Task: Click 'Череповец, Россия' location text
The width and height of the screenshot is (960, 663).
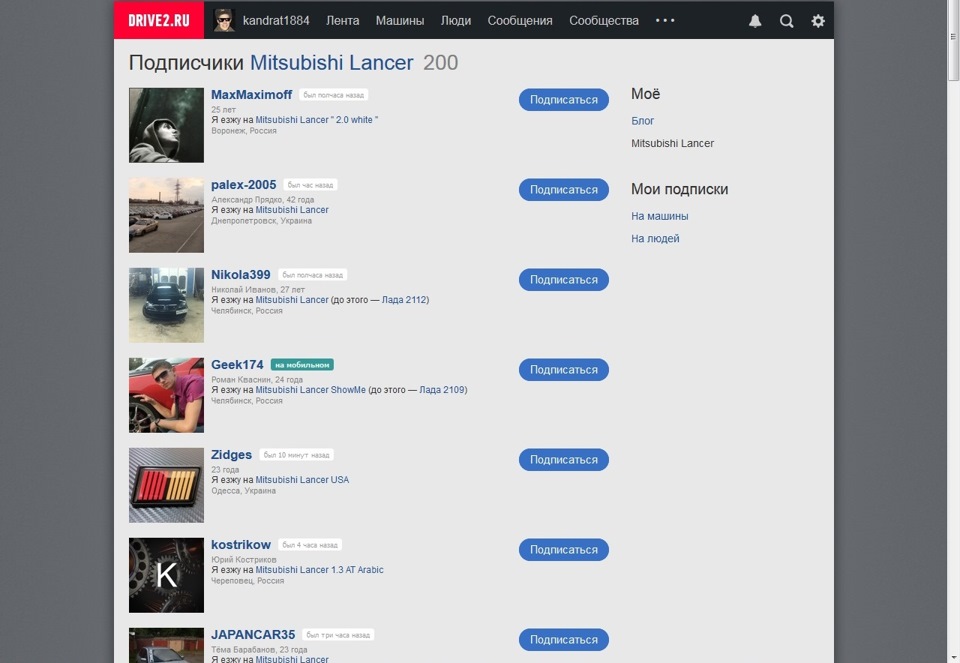Action: [x=247, y=581]
